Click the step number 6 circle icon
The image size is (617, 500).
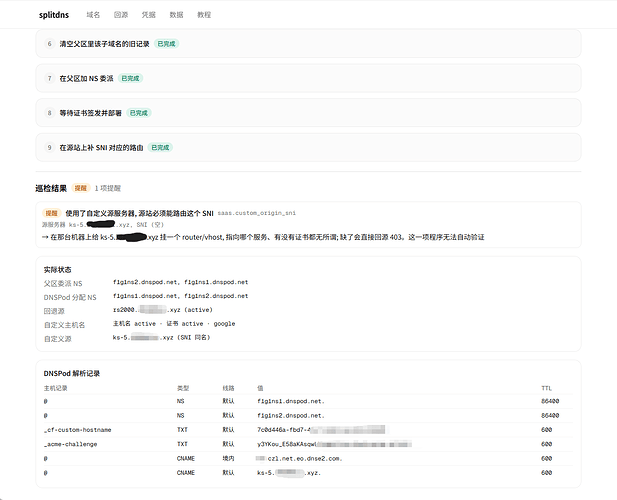[x=49, y=44]
